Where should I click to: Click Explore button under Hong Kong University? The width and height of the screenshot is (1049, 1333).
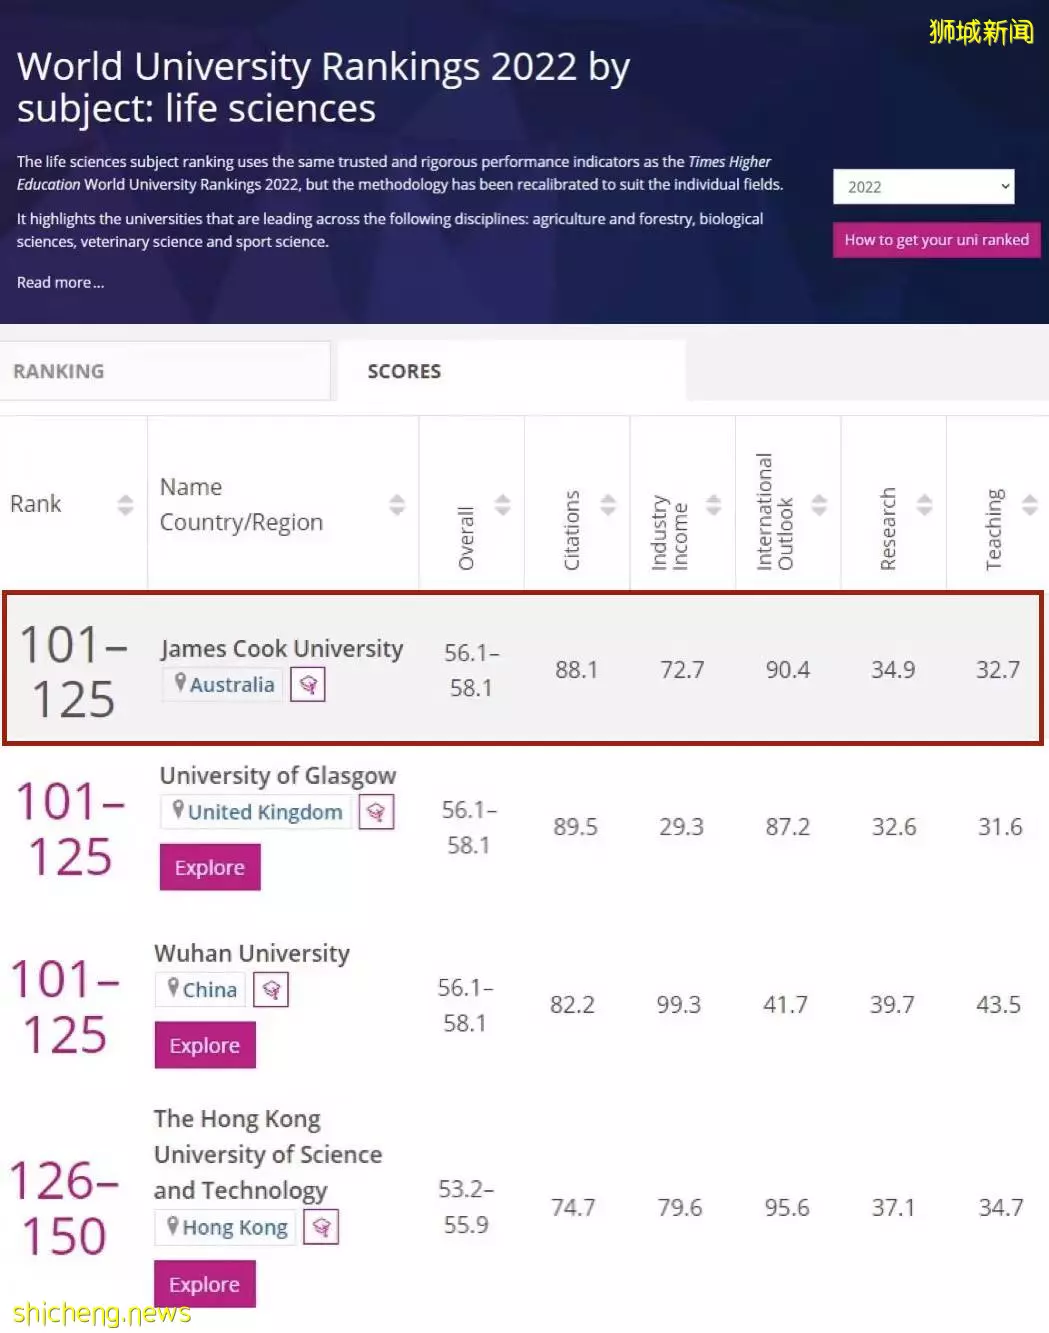tap(205, 1284)
